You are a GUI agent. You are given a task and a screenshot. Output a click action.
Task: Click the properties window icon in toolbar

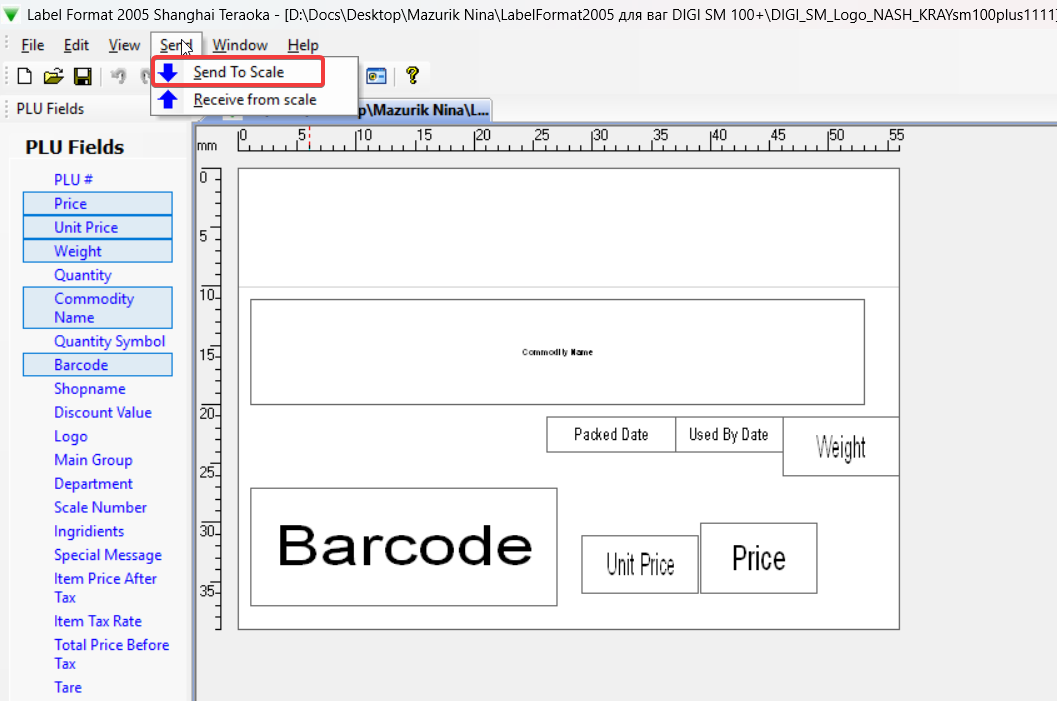pos(376,76)
